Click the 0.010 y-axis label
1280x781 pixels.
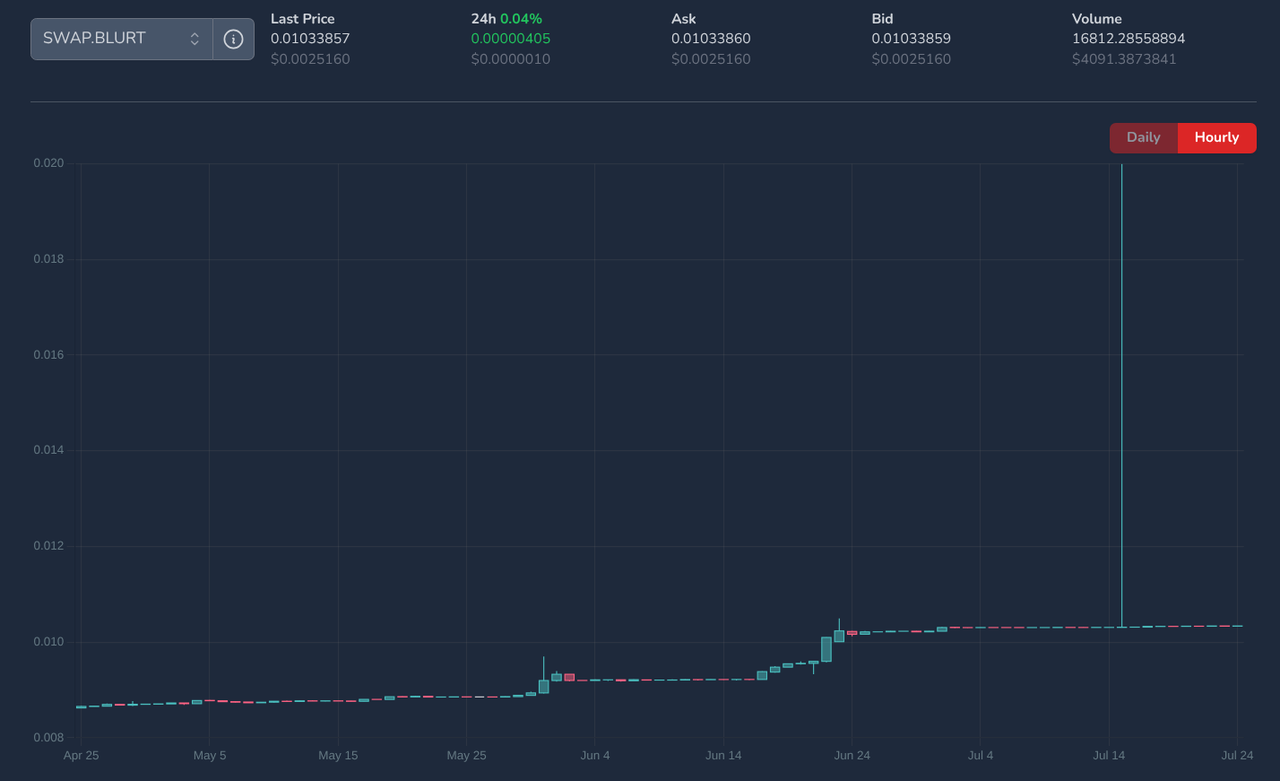48,642
